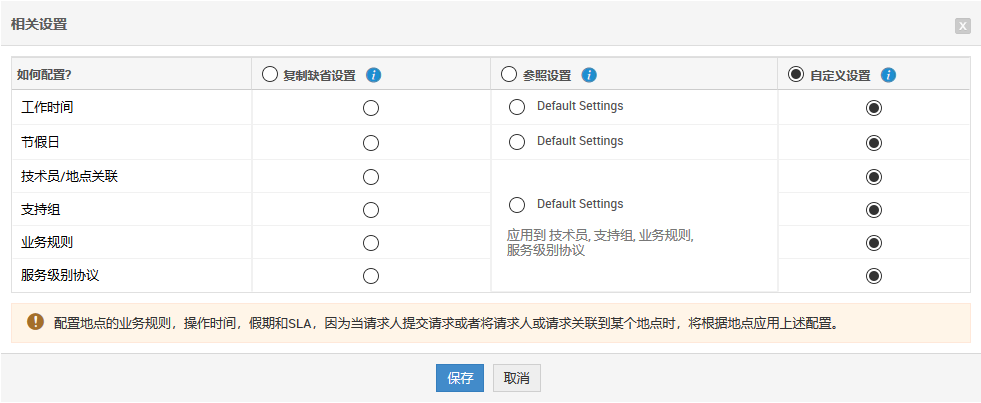Close the 相关设置 dialog with X

coord(962,26)
